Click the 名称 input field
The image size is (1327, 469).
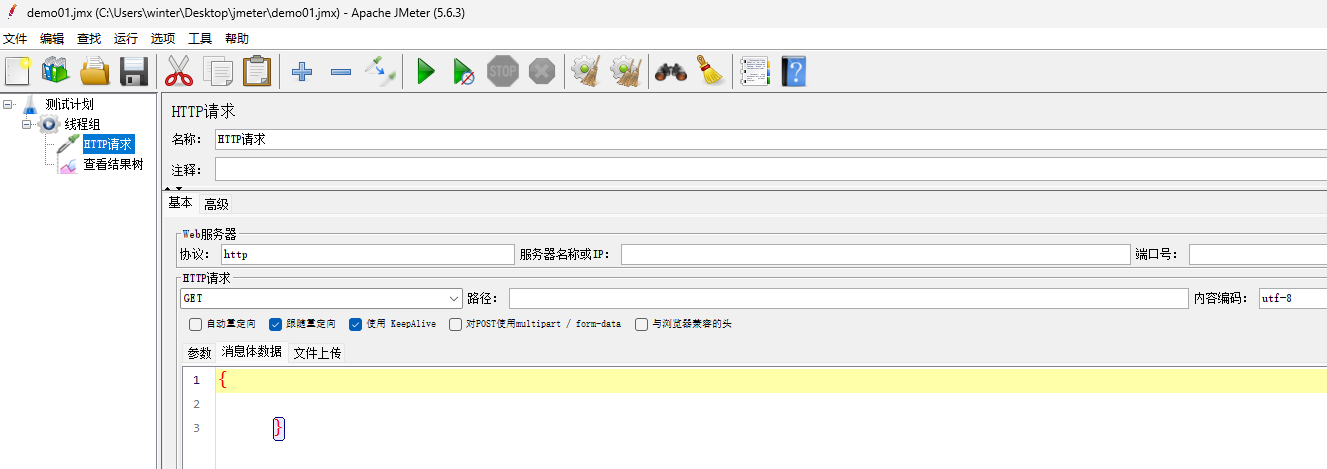[x=770, y=140]
